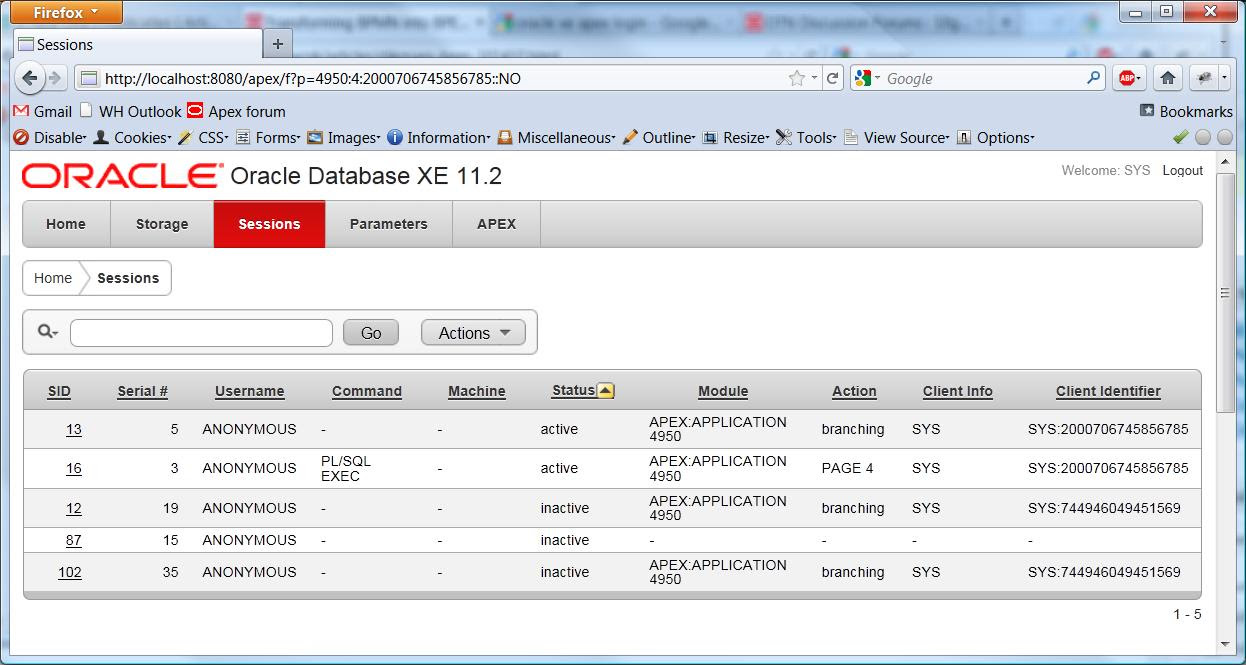This screenshot has height=665, width=1246.
Task: Open the Miscellaneous developer toolbar menu
Action: coord(556,137)
